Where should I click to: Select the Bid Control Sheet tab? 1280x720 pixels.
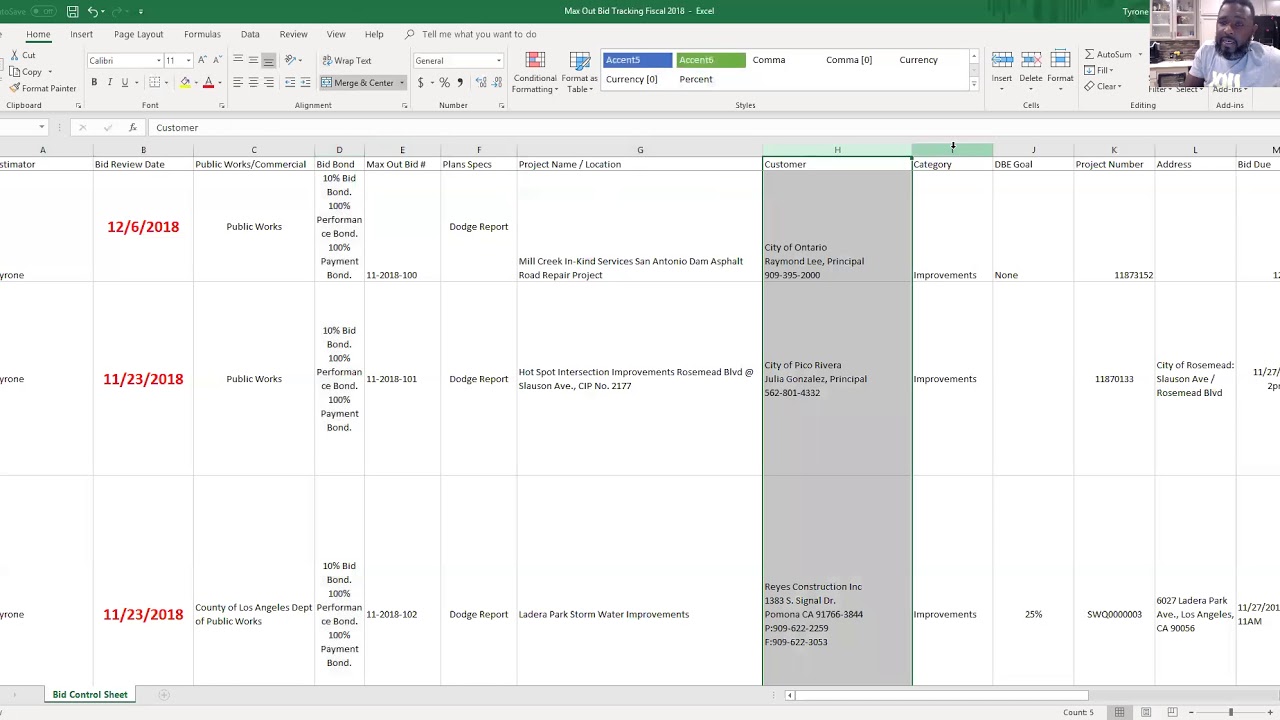tap(90, 694)
